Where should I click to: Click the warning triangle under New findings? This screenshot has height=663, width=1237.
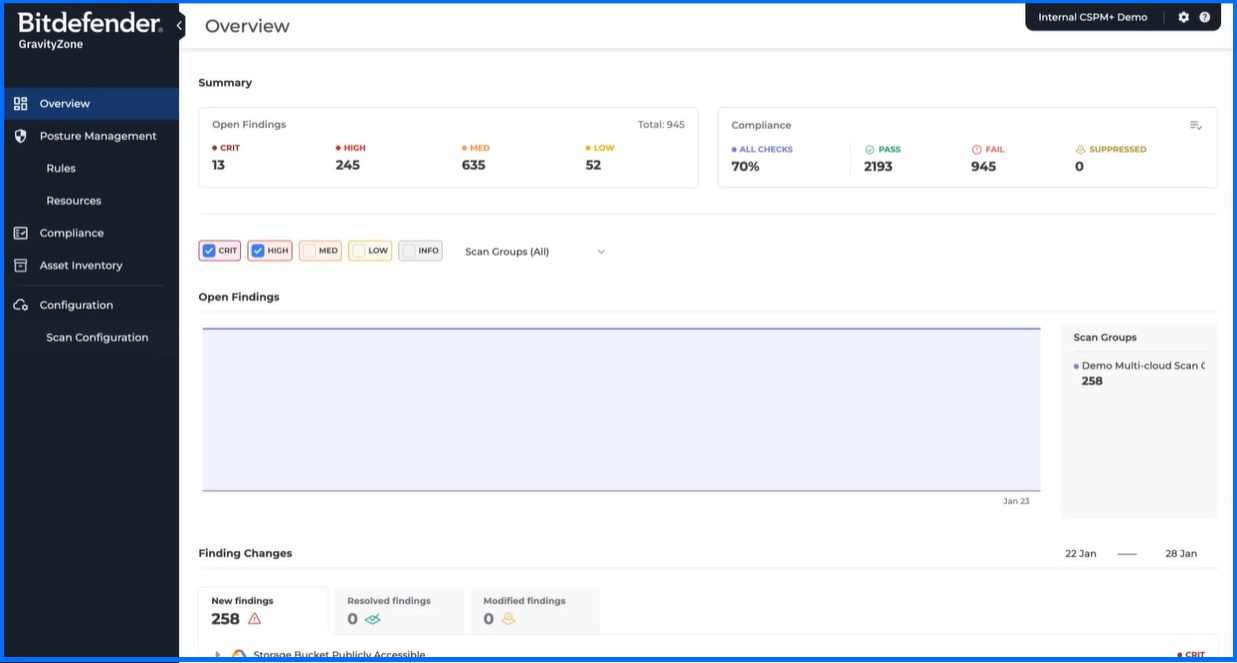point(254,619)
